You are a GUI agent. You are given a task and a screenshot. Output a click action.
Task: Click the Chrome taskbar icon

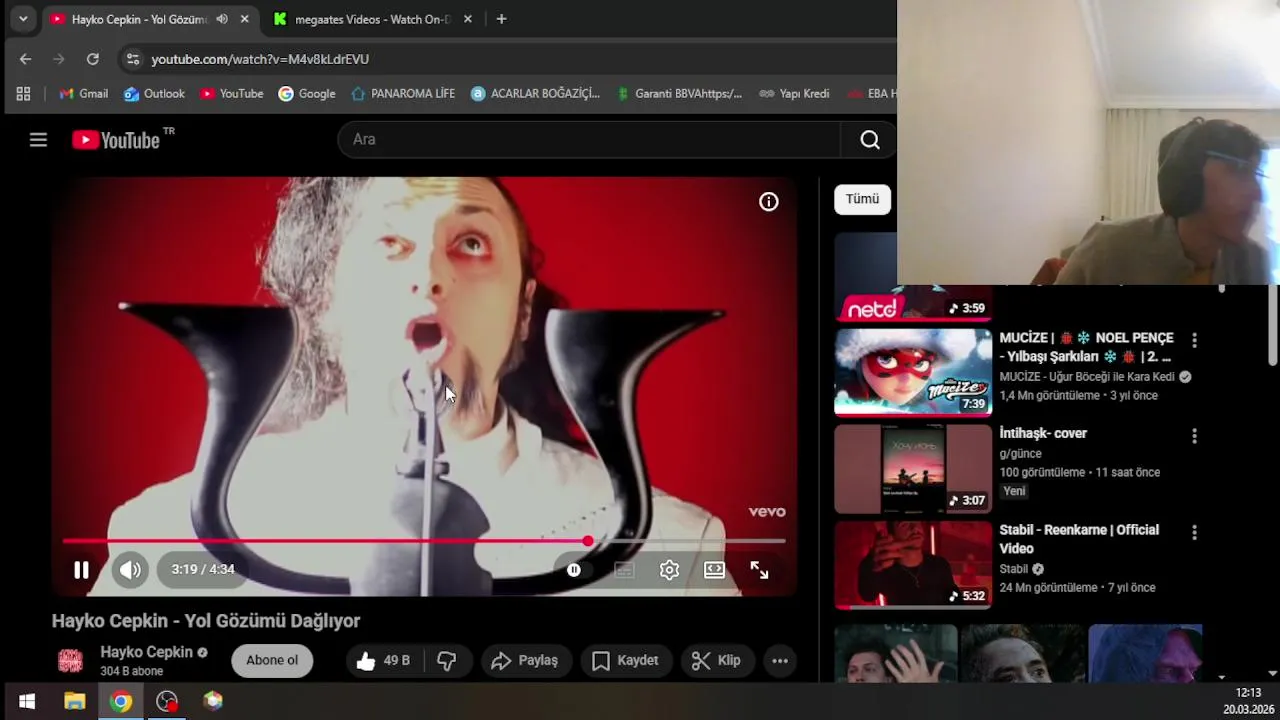[121, 701]
